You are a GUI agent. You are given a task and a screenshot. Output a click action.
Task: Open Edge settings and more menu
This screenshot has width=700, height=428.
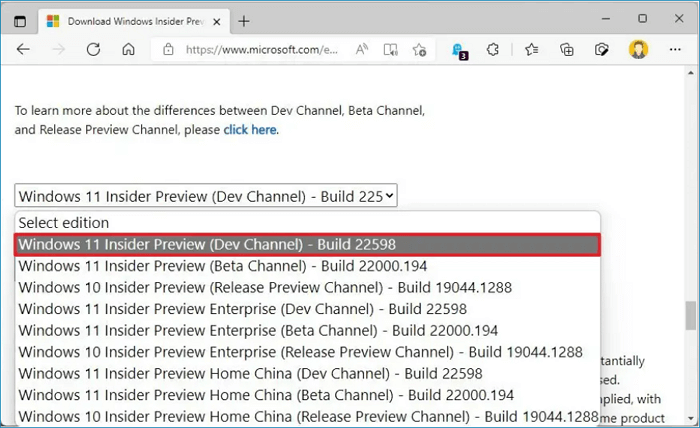[x=673, y=49]
